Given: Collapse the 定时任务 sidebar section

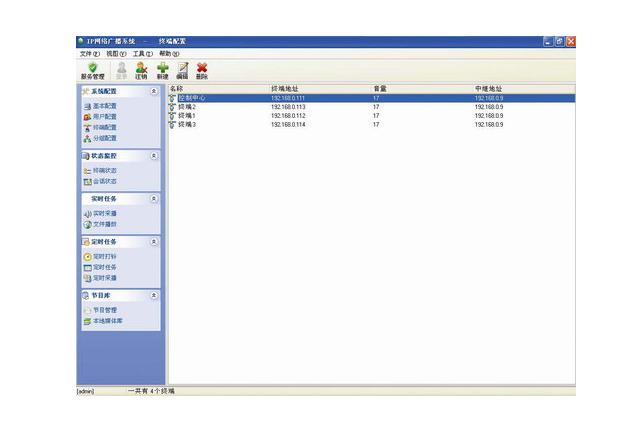Looking at the screenshot, I should (154, 242).
